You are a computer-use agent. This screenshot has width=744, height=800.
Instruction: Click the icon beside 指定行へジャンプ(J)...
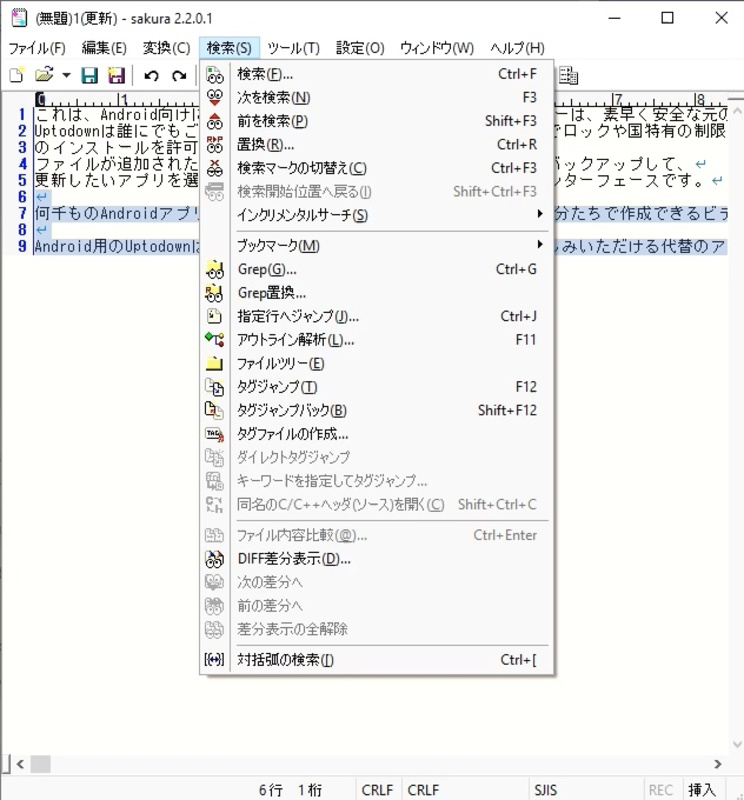[x=215, y=316]
